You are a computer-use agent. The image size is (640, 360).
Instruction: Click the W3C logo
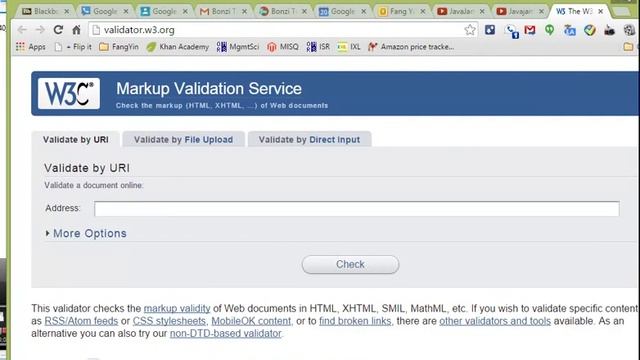click(x=69, y=93)
